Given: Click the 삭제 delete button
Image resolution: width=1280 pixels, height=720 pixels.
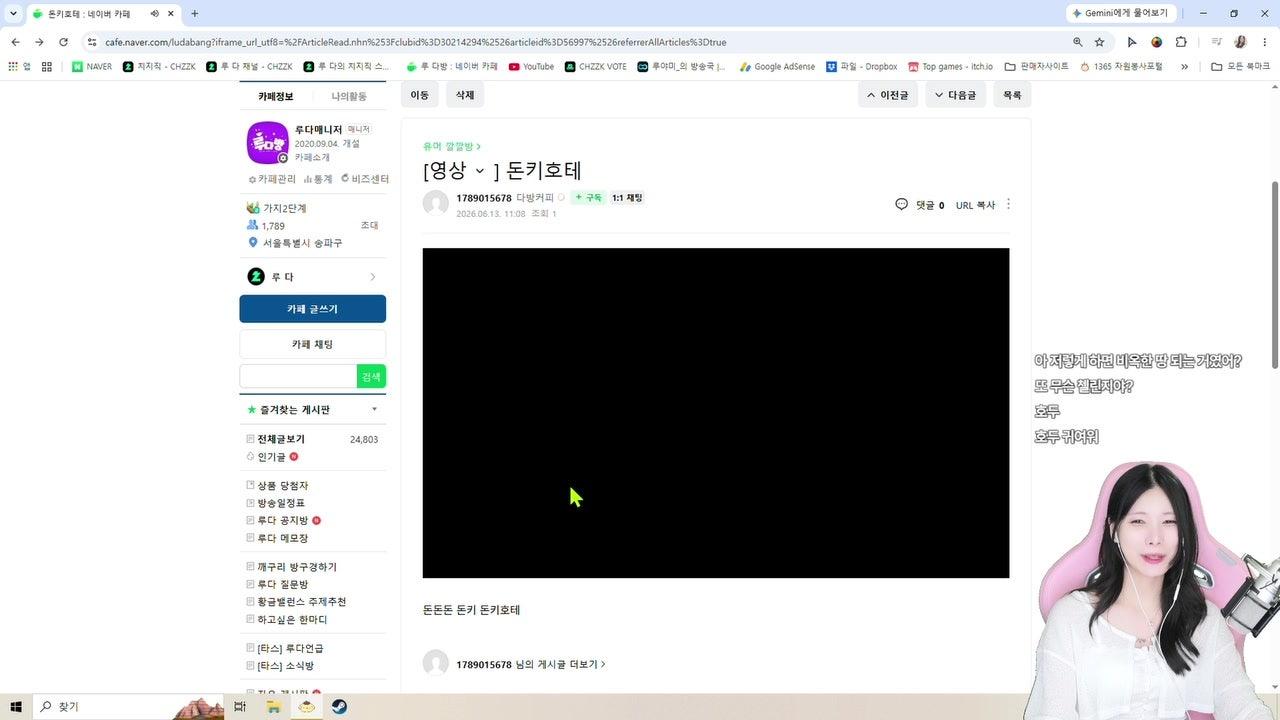Looking at the screenshot, I should 465,95.
